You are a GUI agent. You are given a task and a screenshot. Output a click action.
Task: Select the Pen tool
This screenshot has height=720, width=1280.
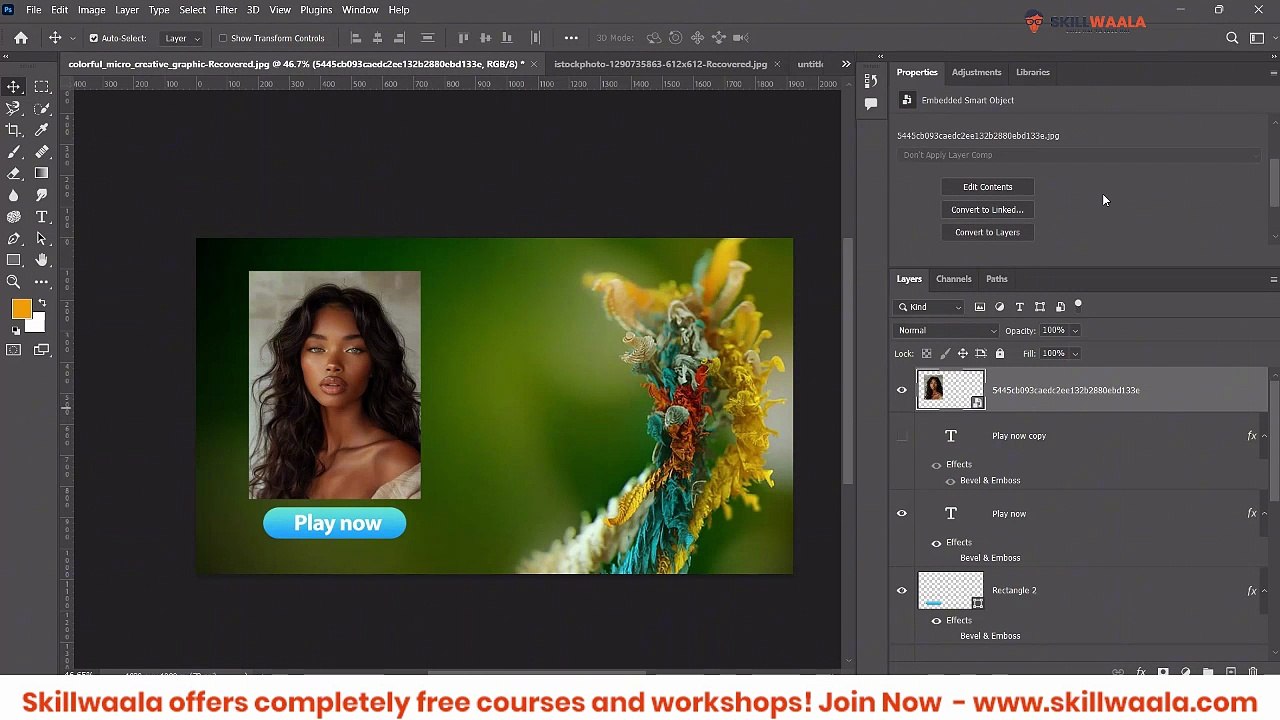[x=14, y=239]
